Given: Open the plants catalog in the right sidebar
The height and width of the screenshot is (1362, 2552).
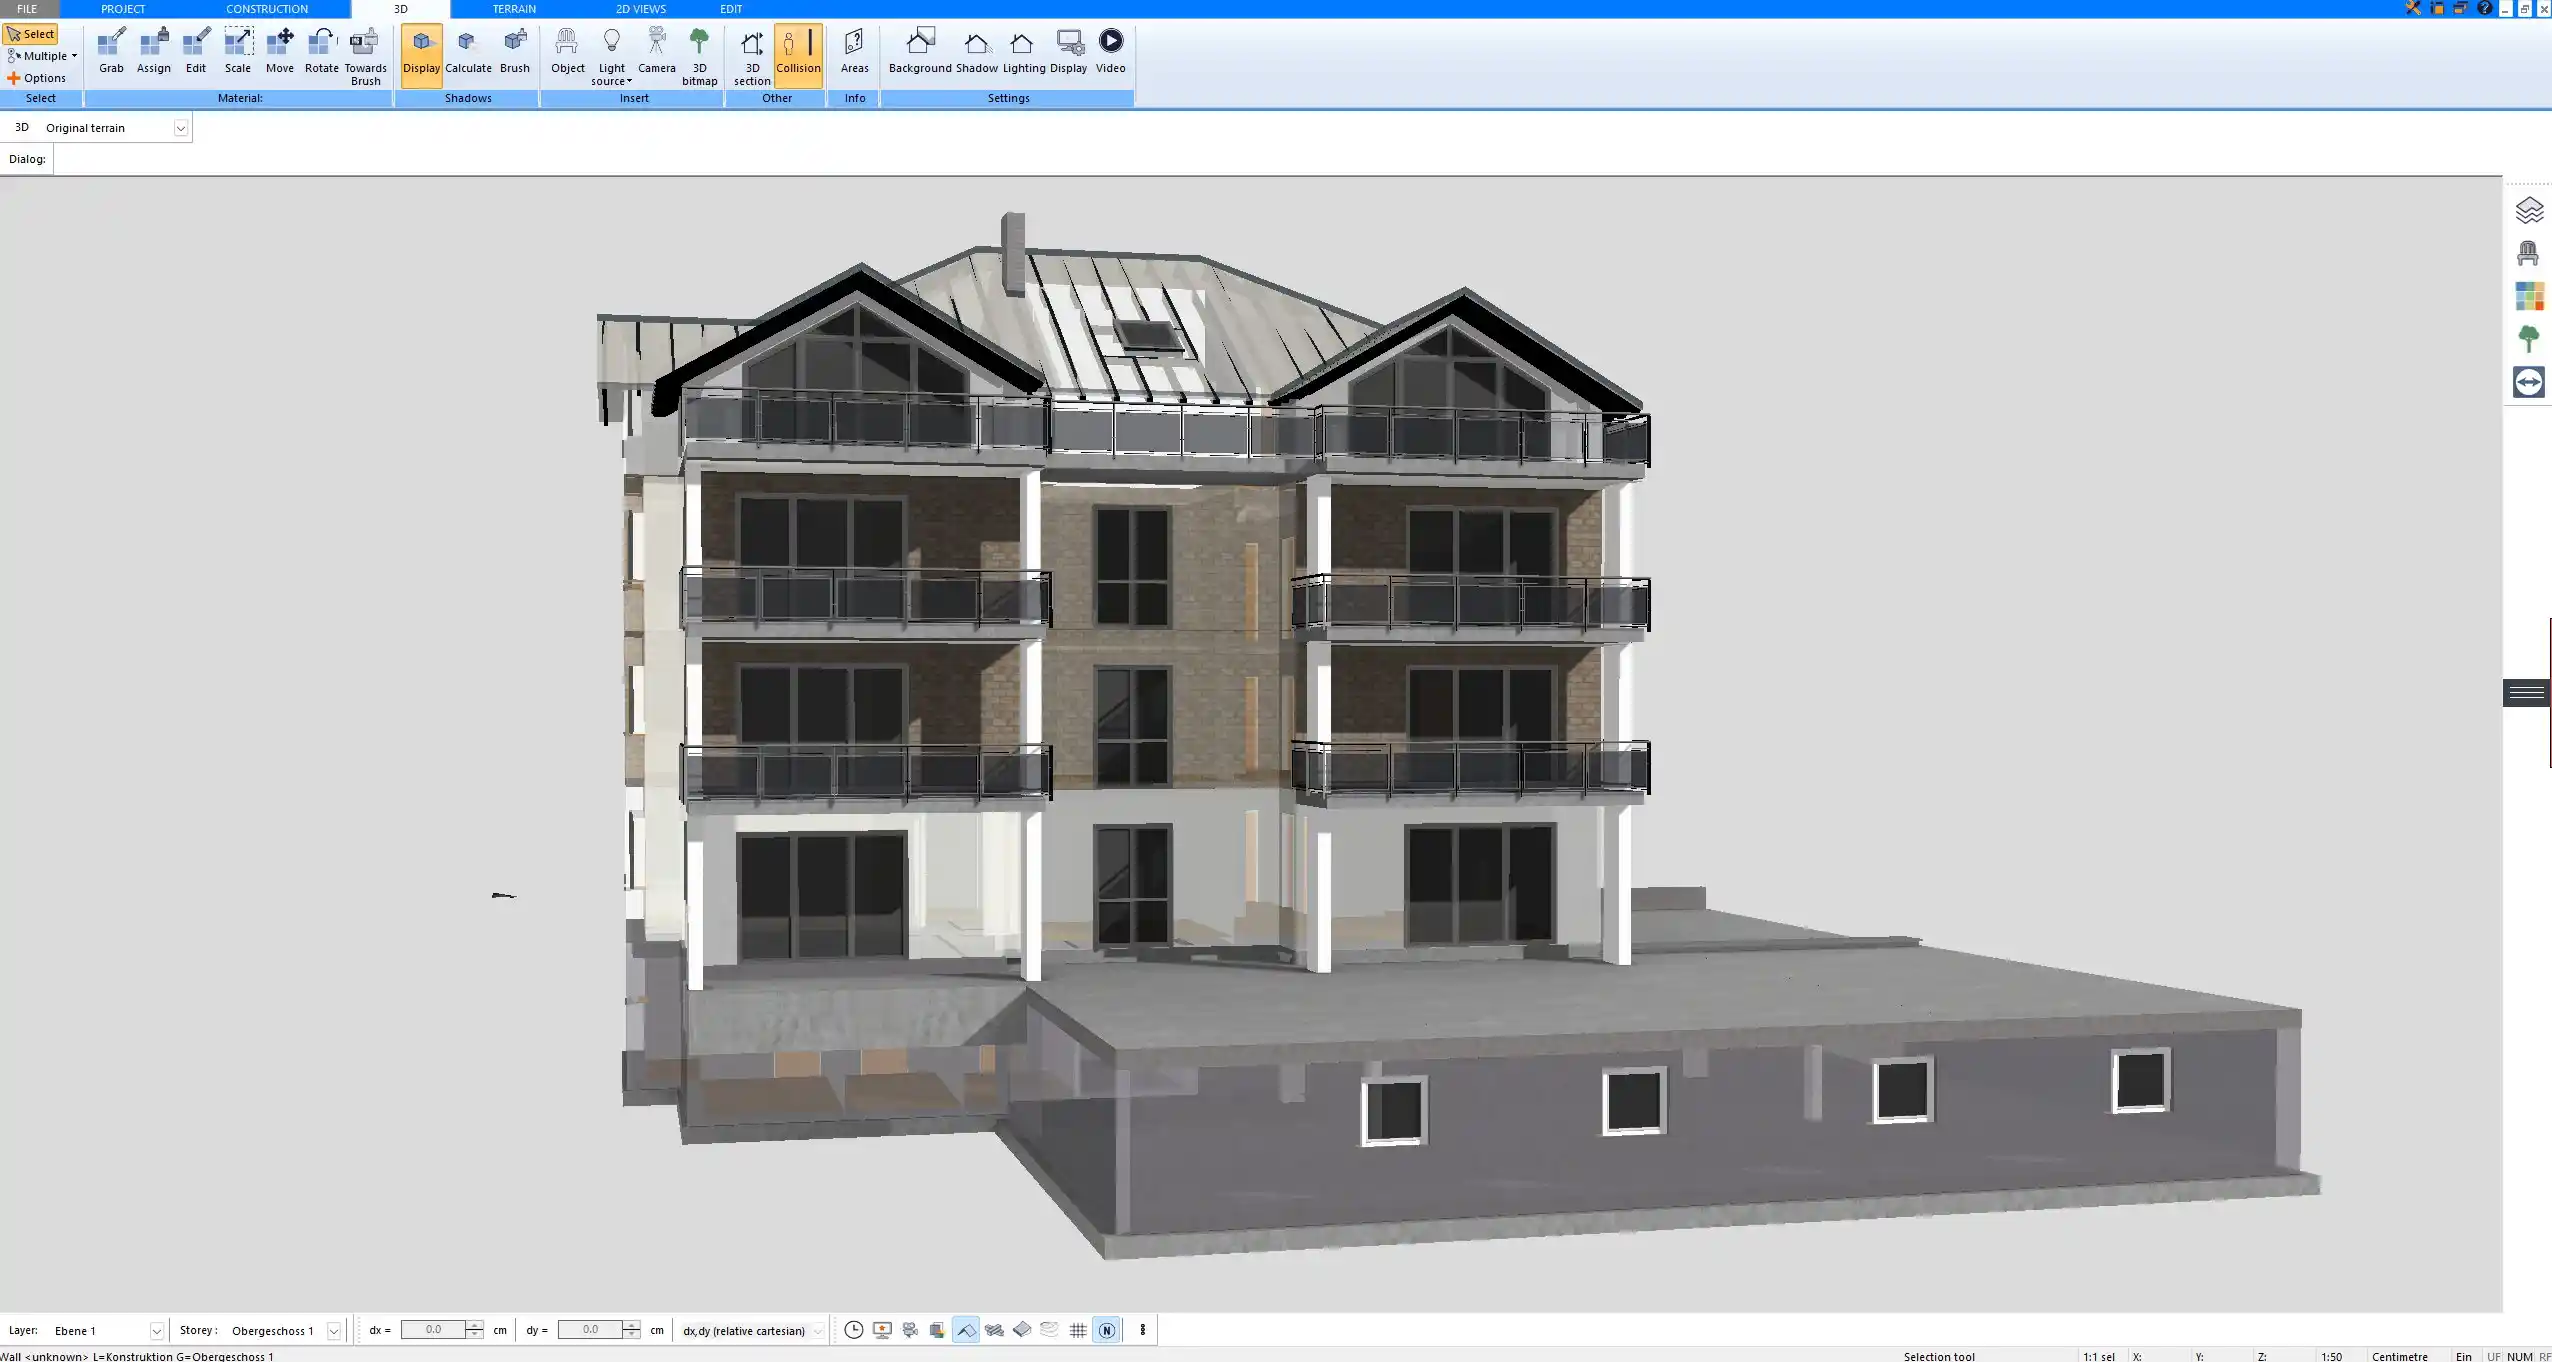Looking at the screenshot, I should (2529, 337).
